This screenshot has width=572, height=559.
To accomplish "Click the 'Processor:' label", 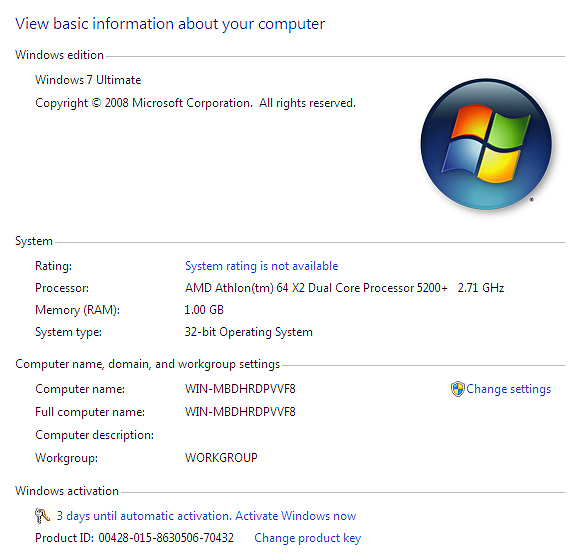I will tap(62, 288).
